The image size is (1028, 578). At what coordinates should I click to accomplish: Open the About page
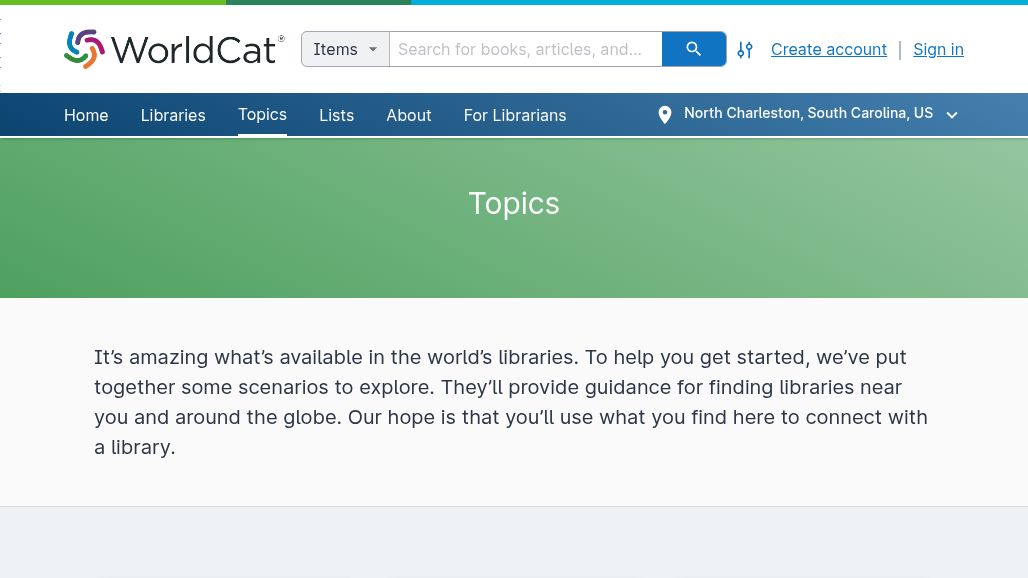click(408, 115)
